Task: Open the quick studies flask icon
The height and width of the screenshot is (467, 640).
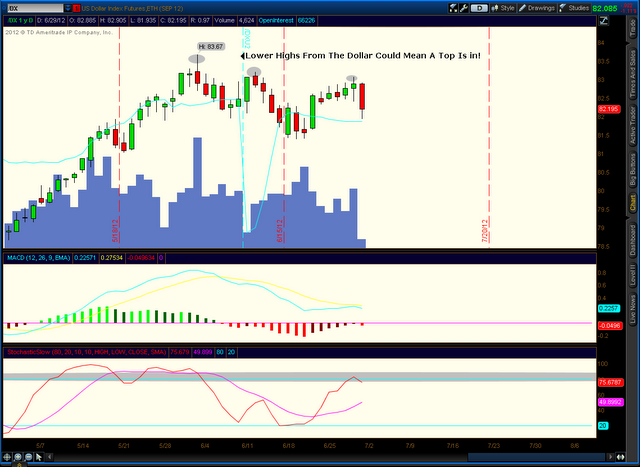Action: point(453,8)
